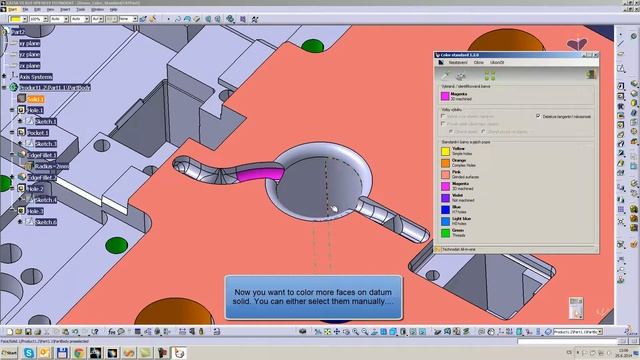Click the selected Magenta identified color swatch
640x360 pixels.
(445, 96)
